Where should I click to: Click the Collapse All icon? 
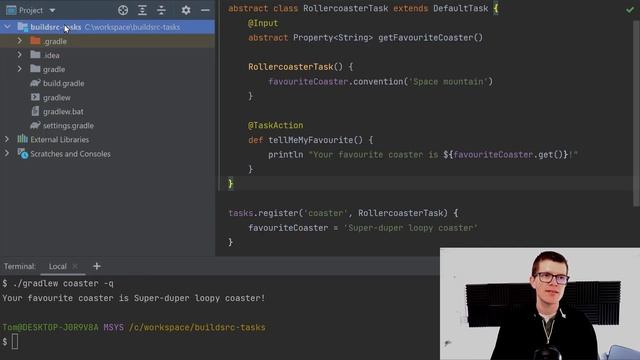162,10
